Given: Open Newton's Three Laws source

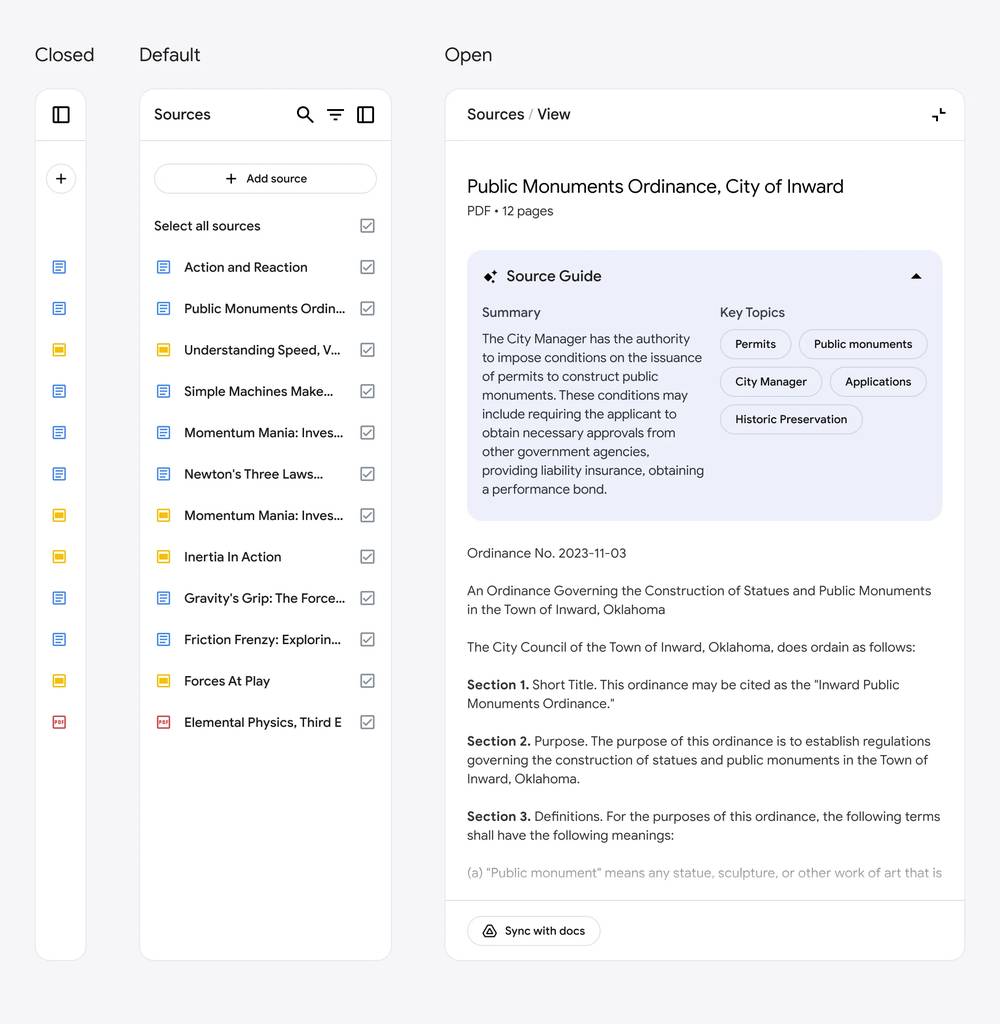Looking at the screenshot, I should click(x=253, y=474).
